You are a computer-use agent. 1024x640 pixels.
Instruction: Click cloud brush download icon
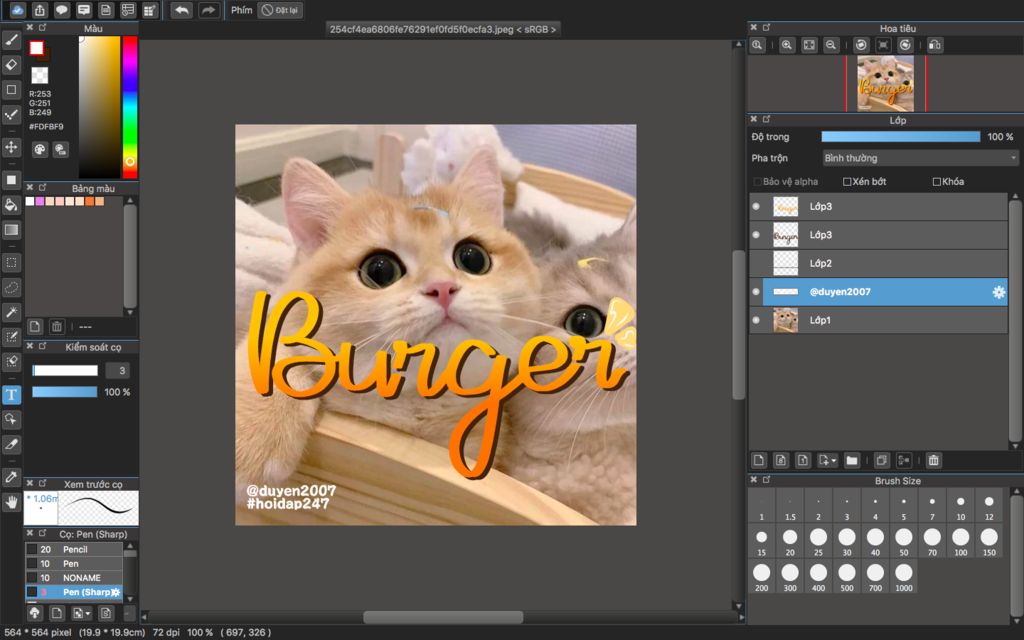click(35, 613)
